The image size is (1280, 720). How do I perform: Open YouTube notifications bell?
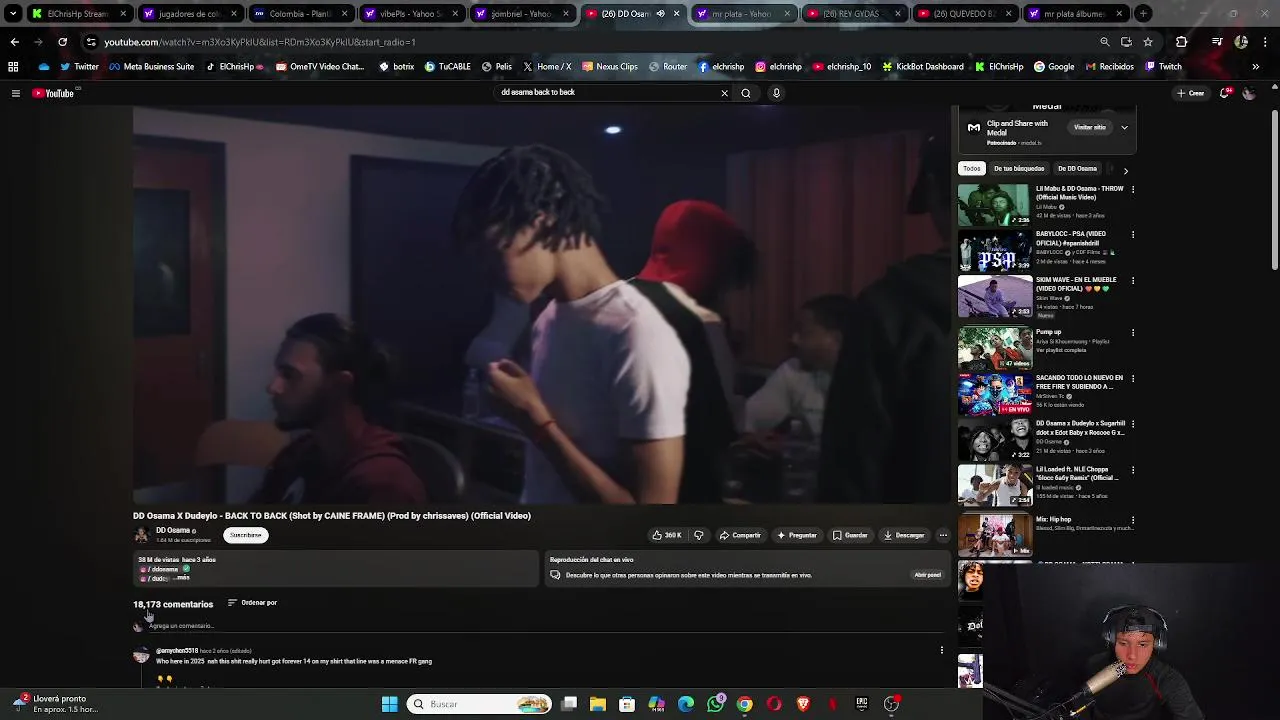pos(1225,93)
